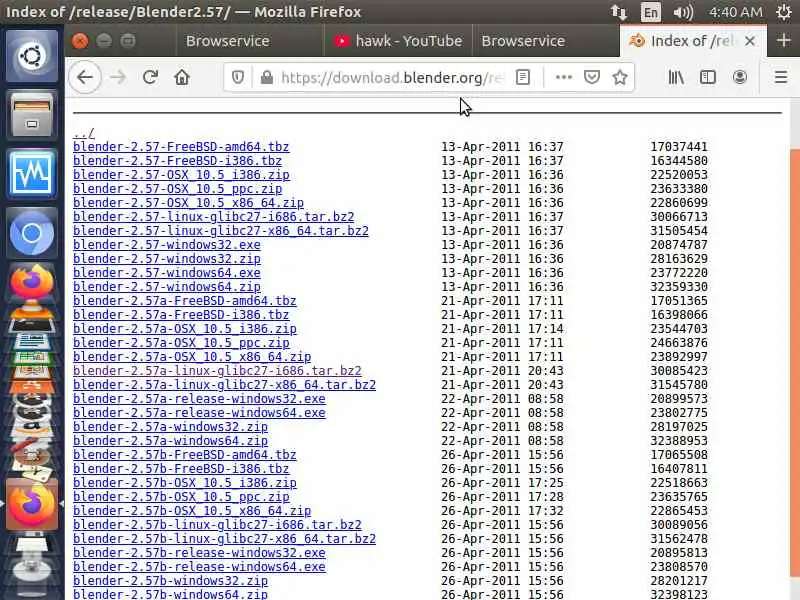
Task: Open network connections indicator
Action: point(619,12)
